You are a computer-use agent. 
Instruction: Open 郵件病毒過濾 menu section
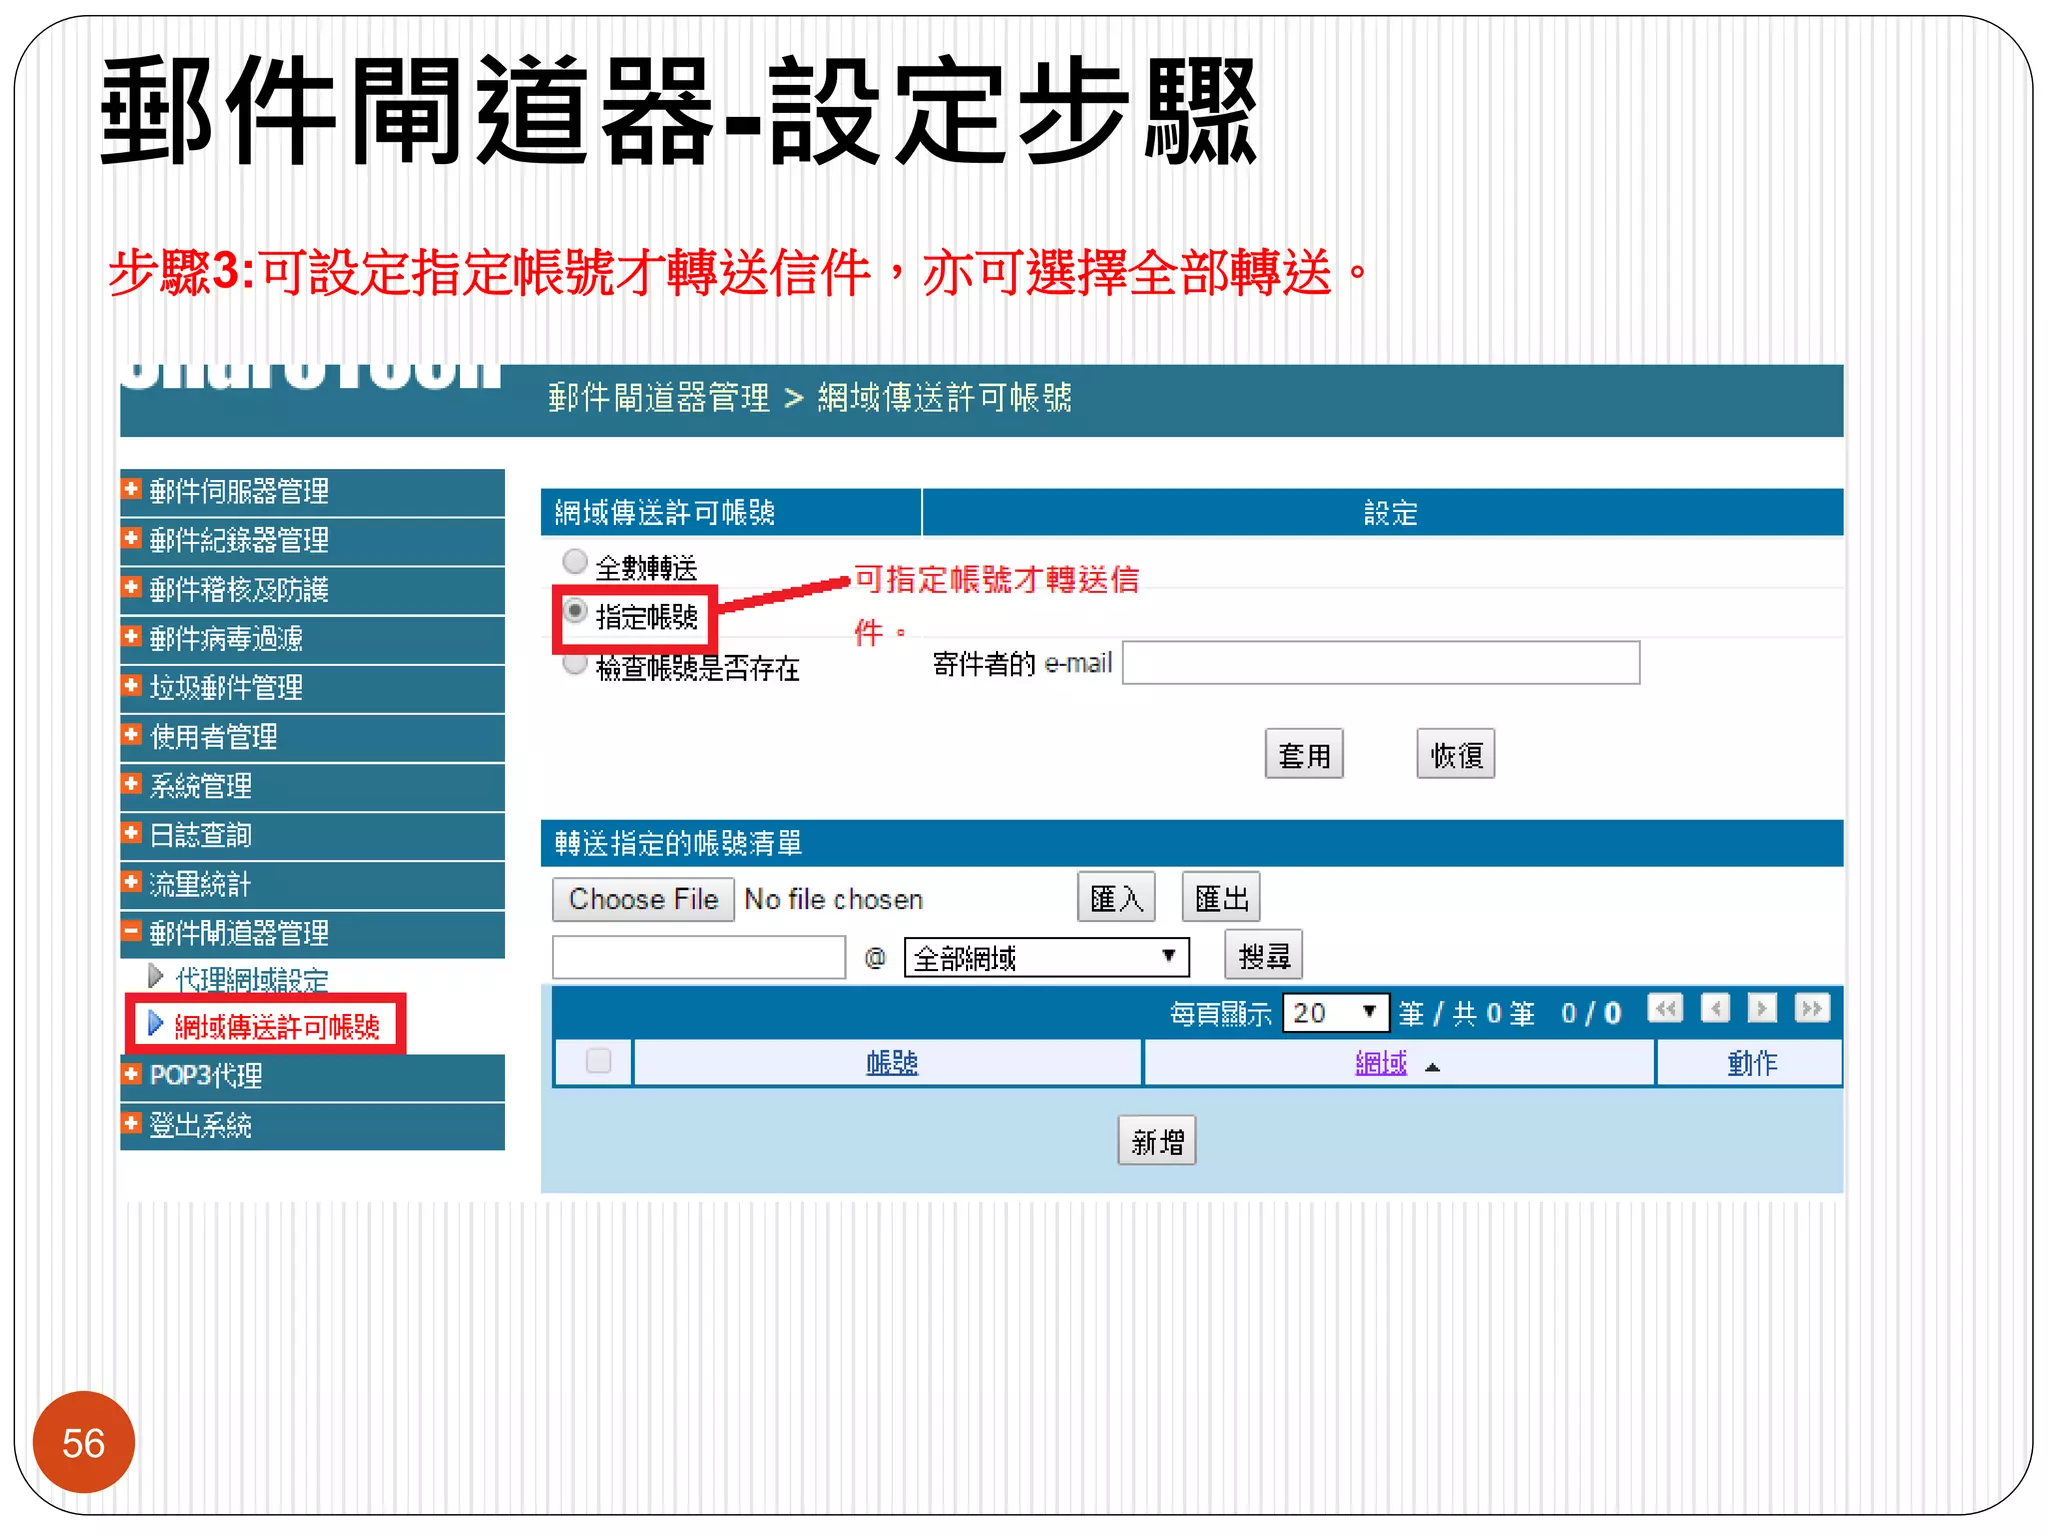(312, 639)
